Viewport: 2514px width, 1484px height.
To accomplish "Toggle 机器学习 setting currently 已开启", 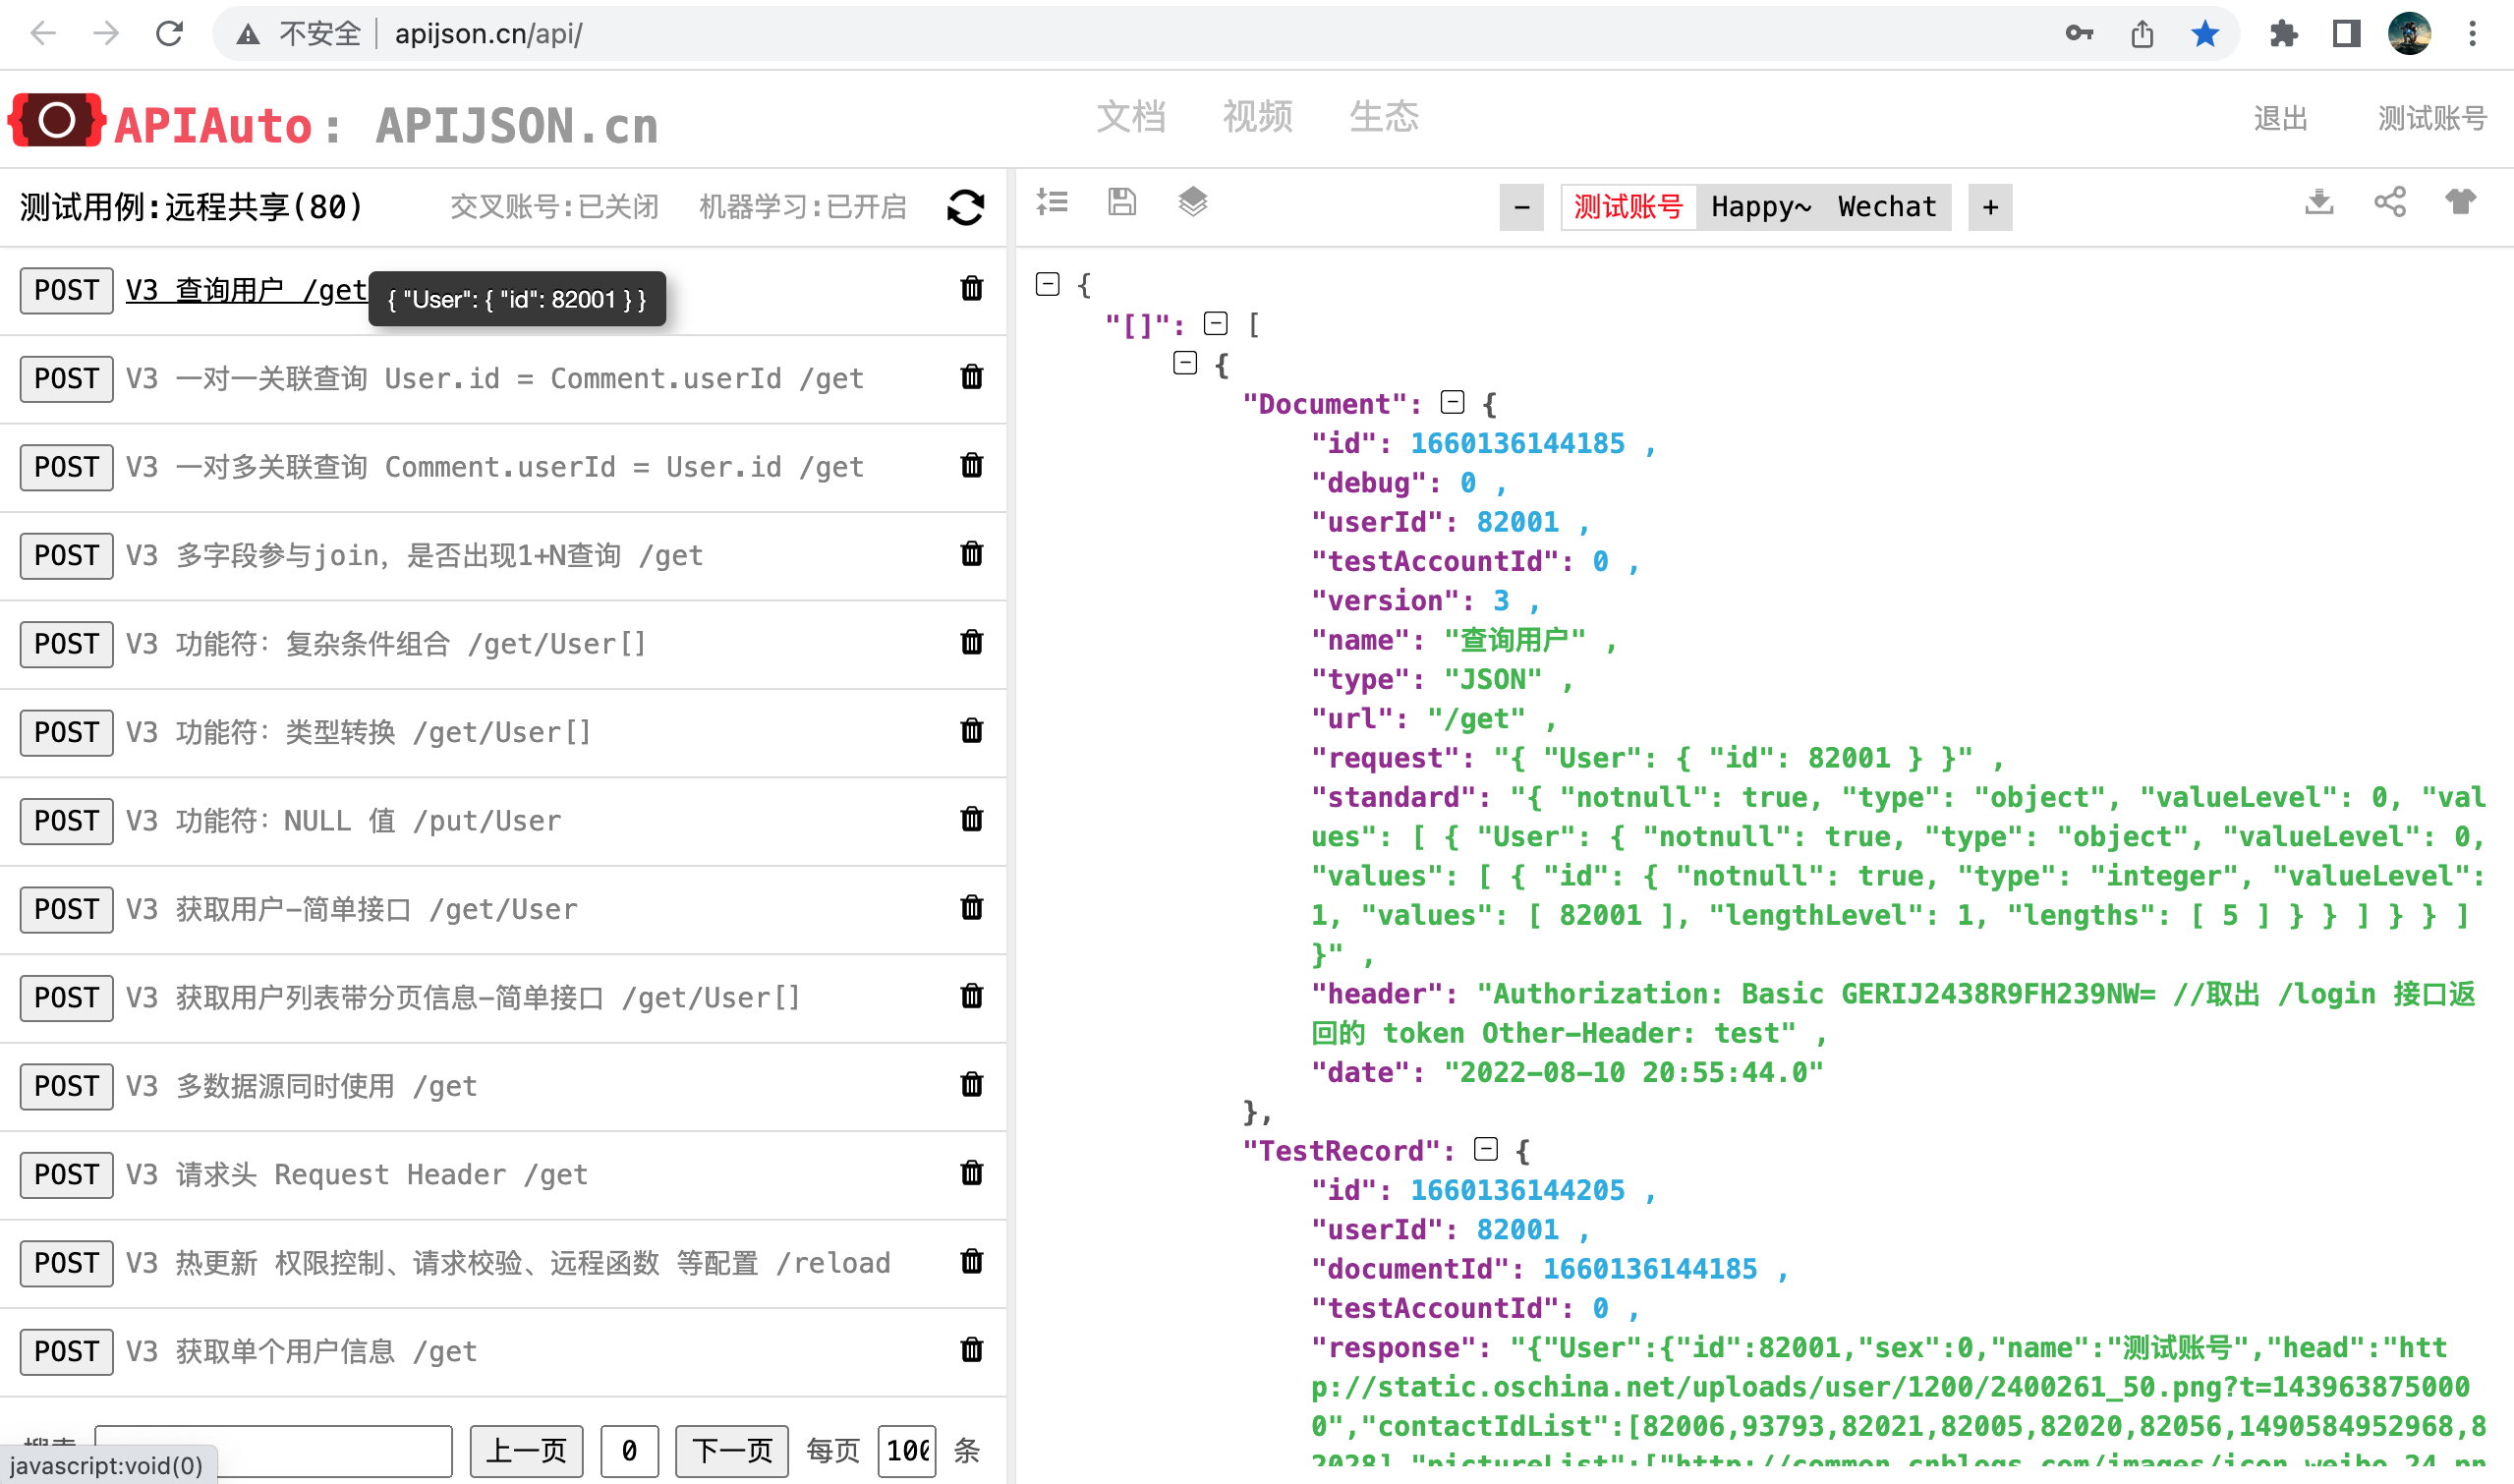I will [x=802, y=207].
